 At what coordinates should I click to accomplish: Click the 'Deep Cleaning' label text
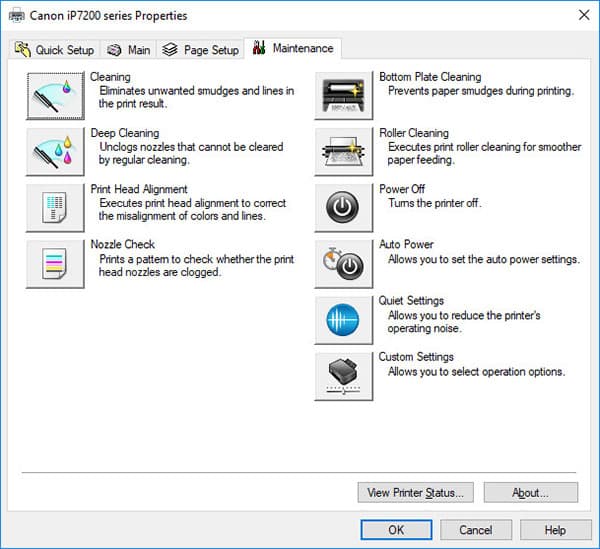pyautogui.click(x=125, y=133)
